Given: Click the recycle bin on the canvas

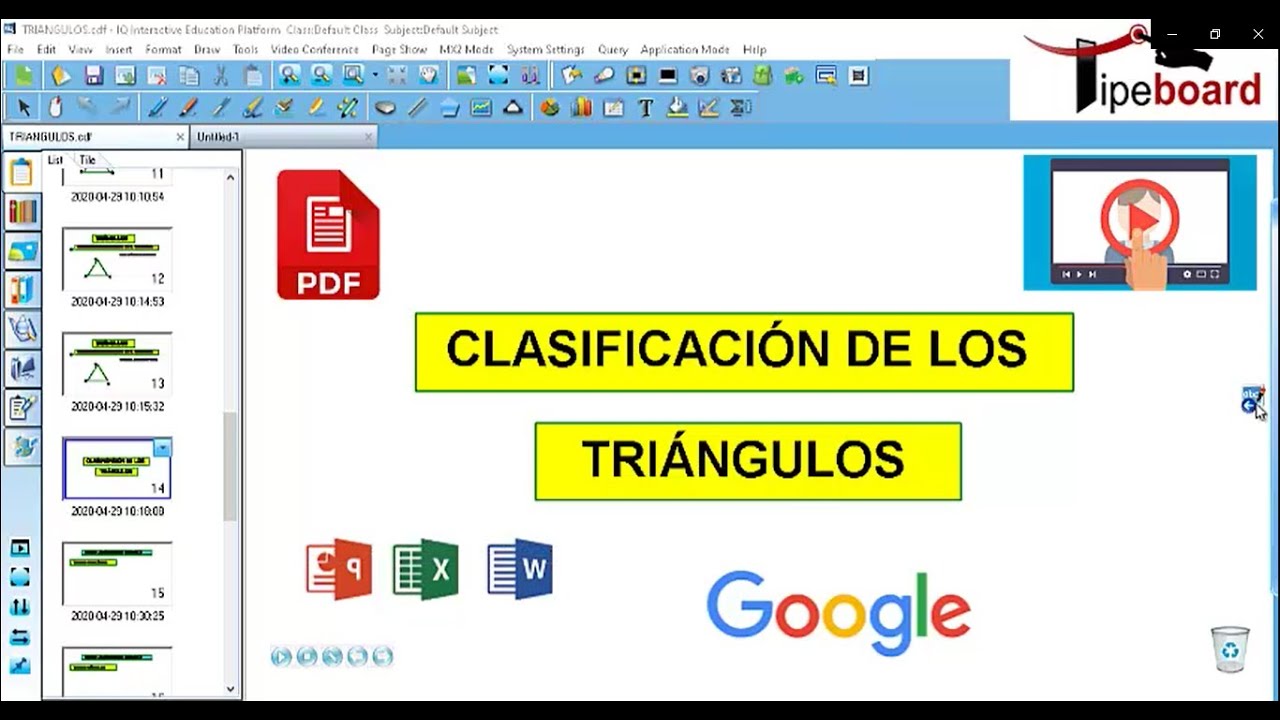Looking at the screenshot, I should [x=1230, y=649].
